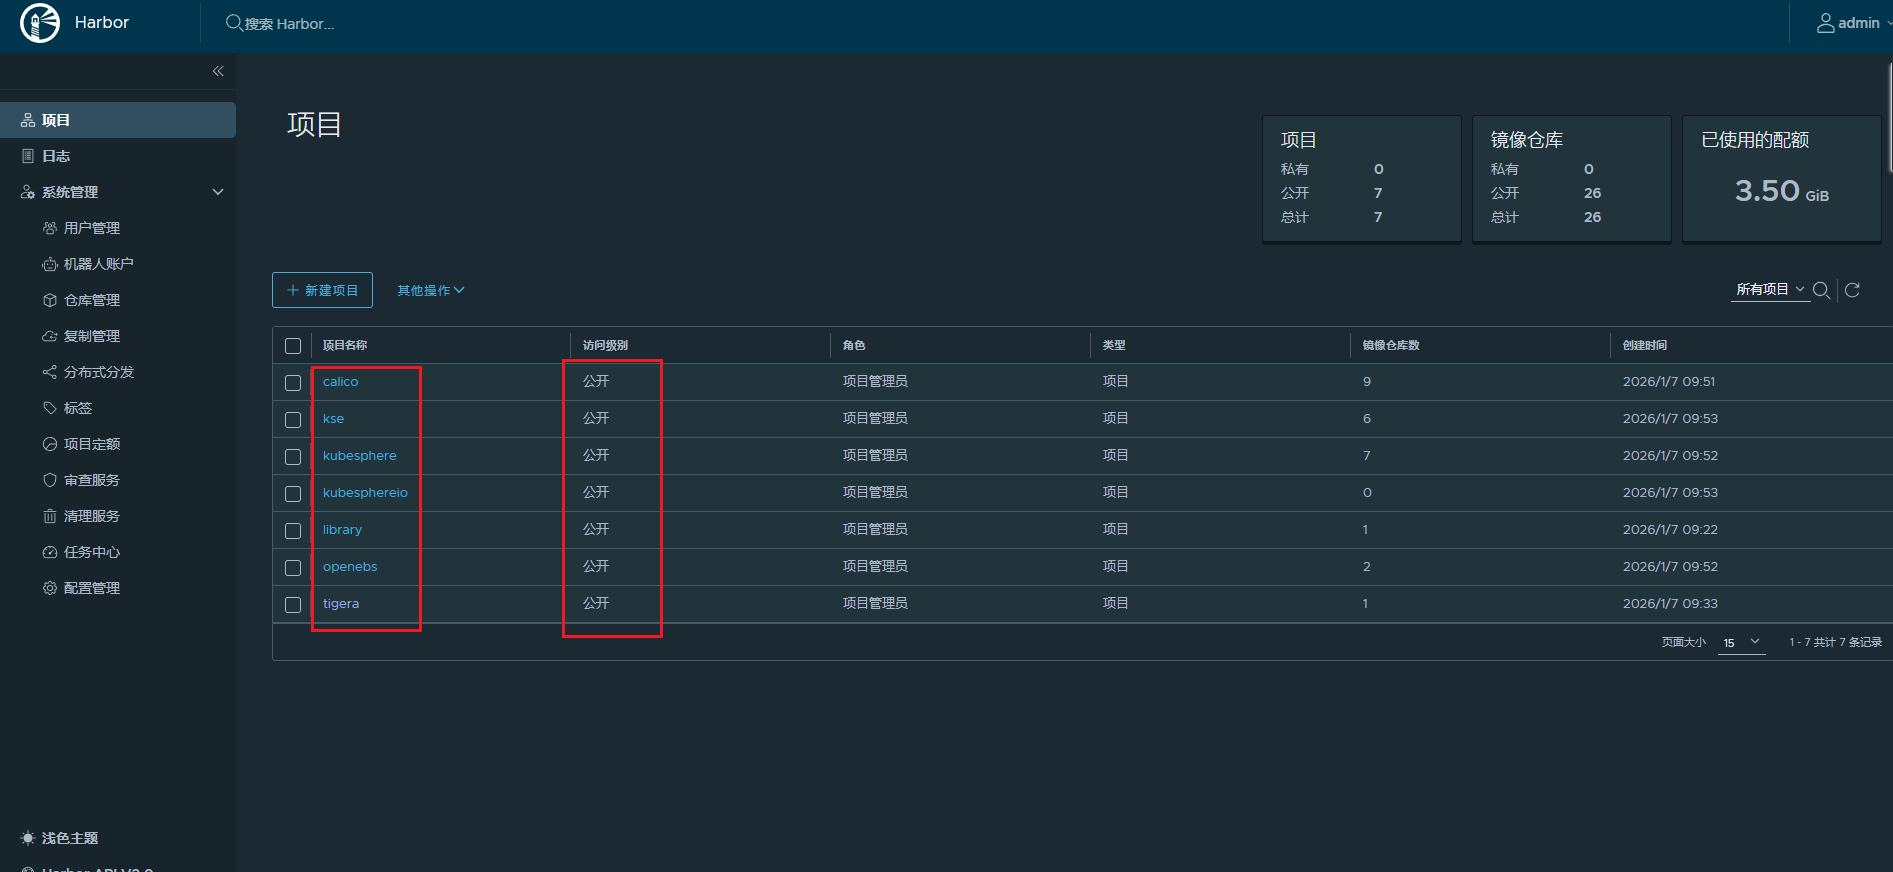The image size is (1893, 872).
Task: Click the 浅色主题 sun icon
Action: [x=28, y=838]
